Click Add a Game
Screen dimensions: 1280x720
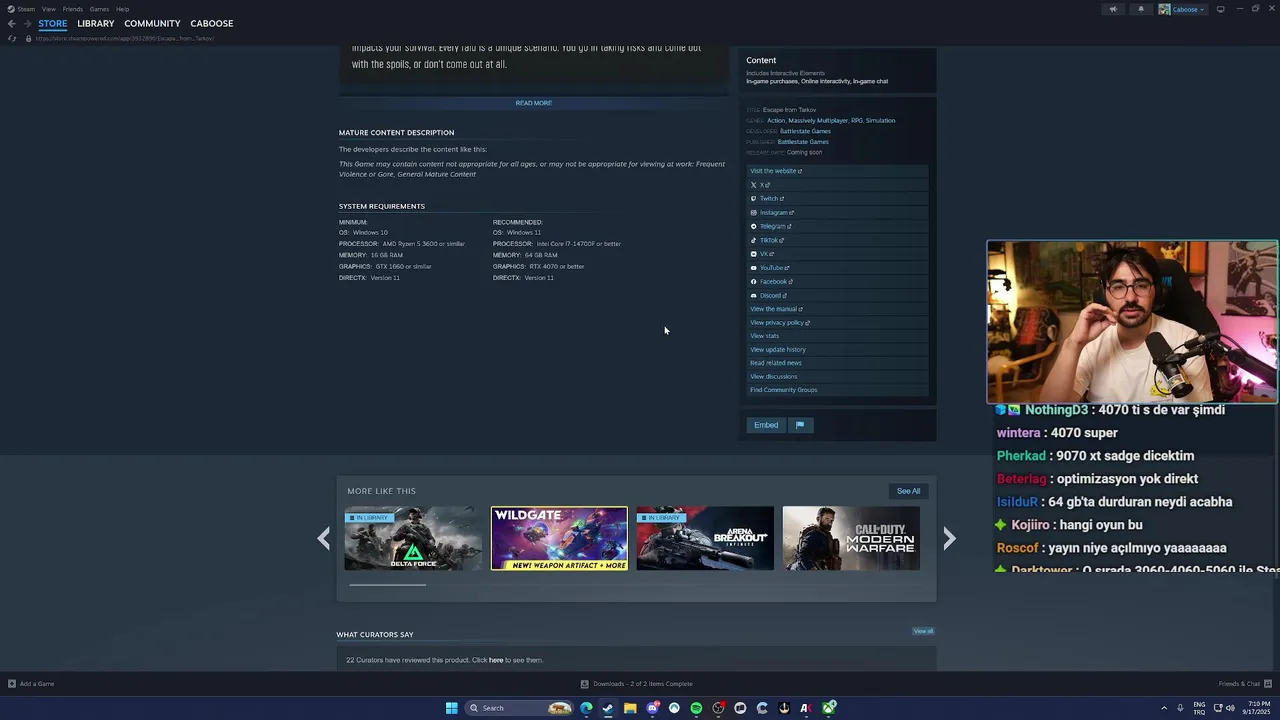point(31,684)
